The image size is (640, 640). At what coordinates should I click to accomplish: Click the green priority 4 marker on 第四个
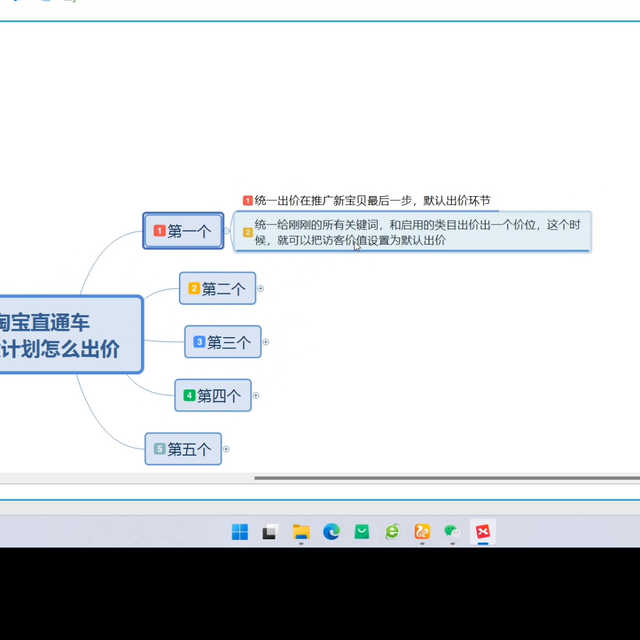point(189,395)
